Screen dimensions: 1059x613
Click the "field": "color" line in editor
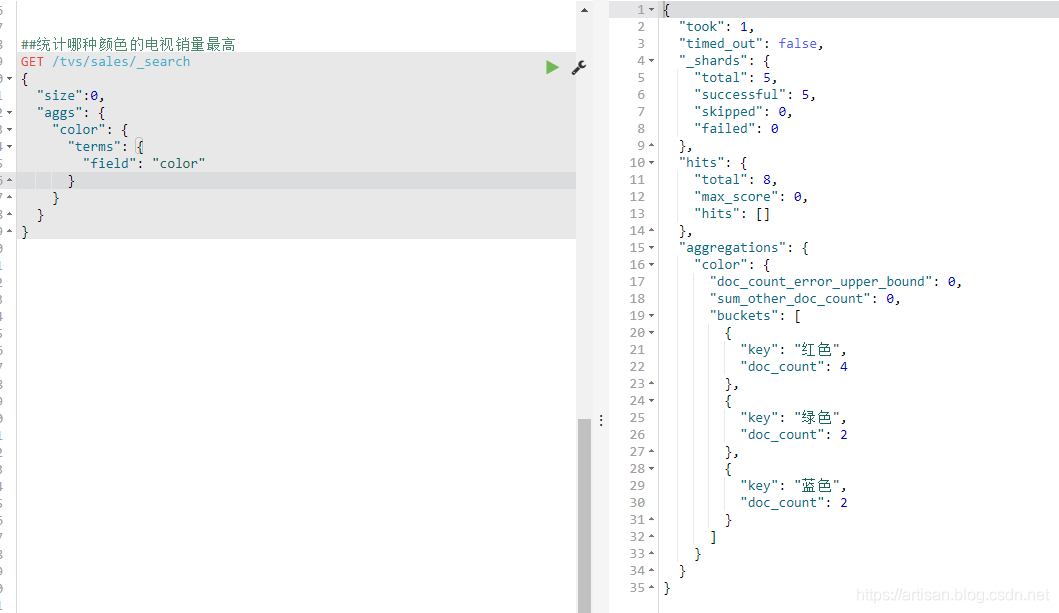pyautogui.click(x=144, y=163)
